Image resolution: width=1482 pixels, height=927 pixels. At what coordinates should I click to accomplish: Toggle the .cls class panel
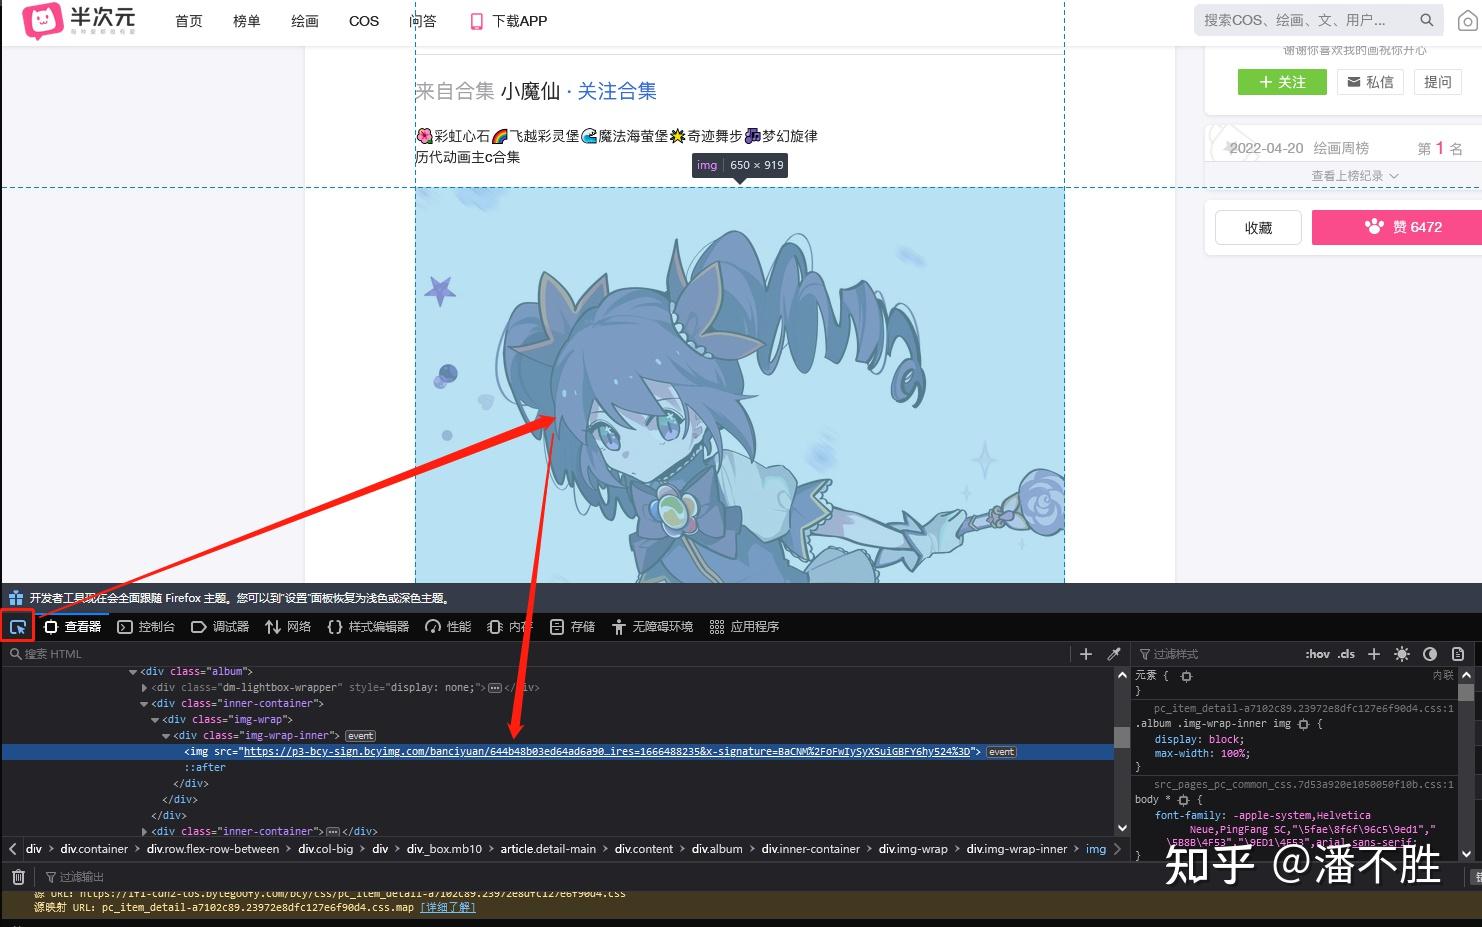click(1347, 654)
